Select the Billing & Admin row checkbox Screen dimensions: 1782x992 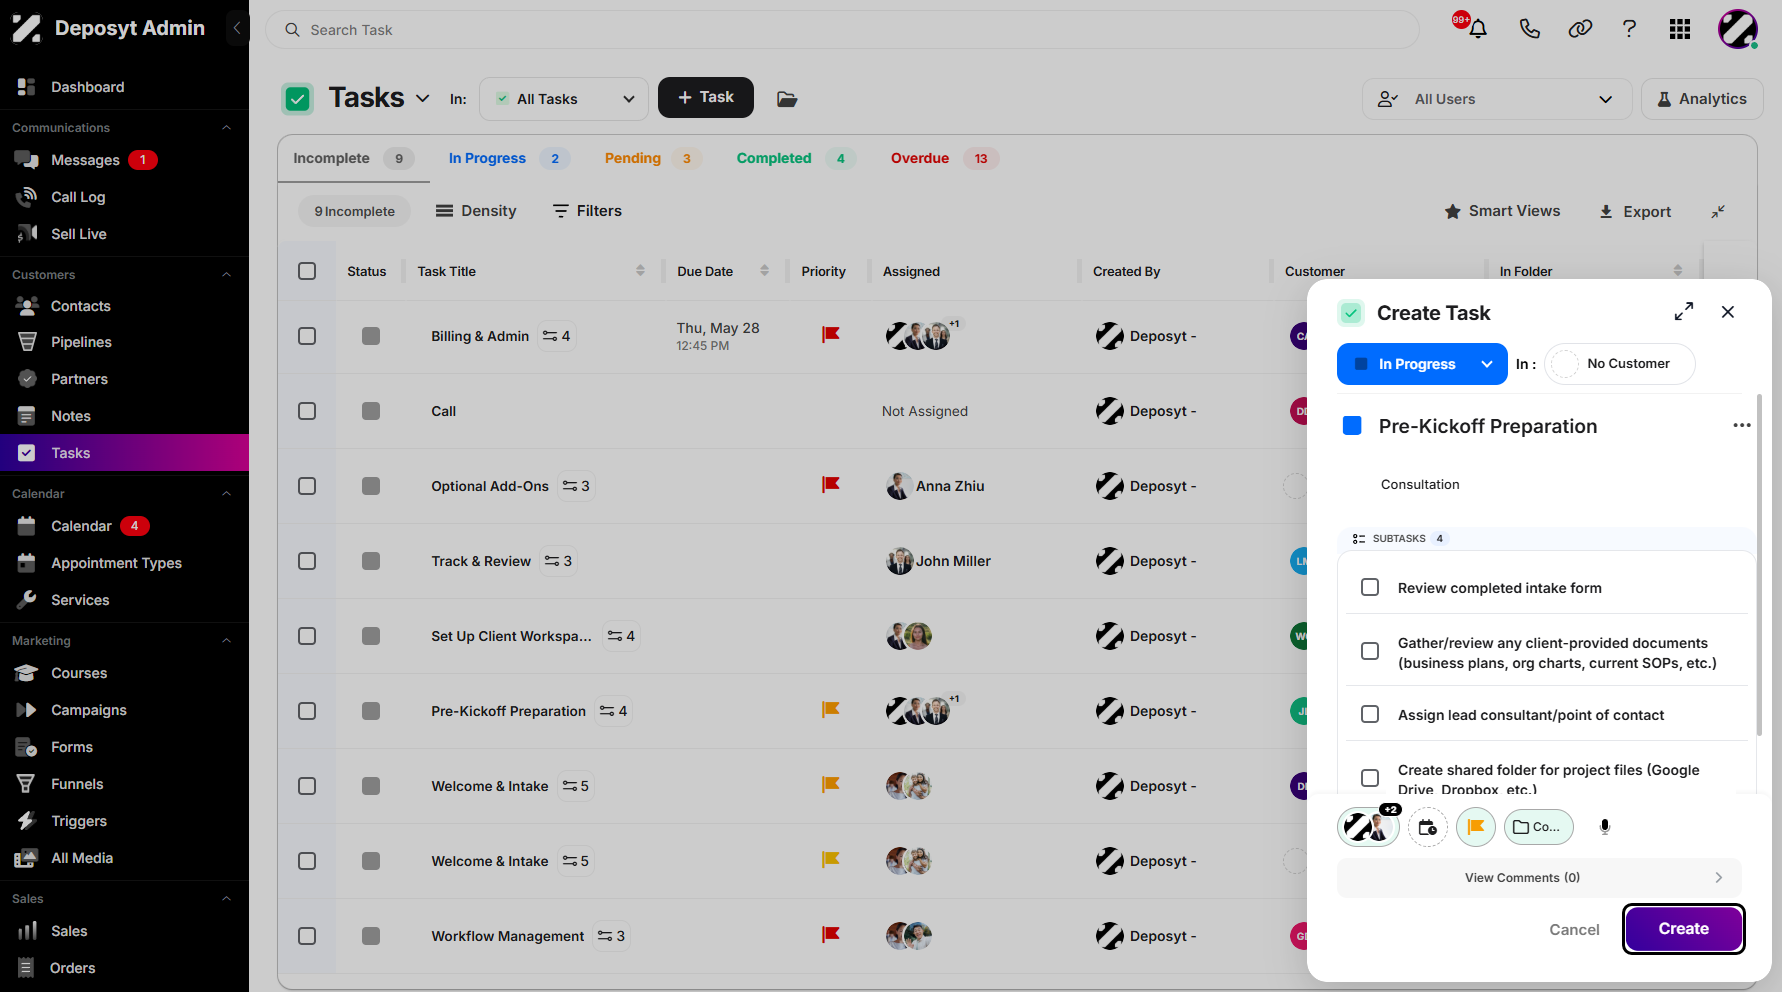click(307, 336)
